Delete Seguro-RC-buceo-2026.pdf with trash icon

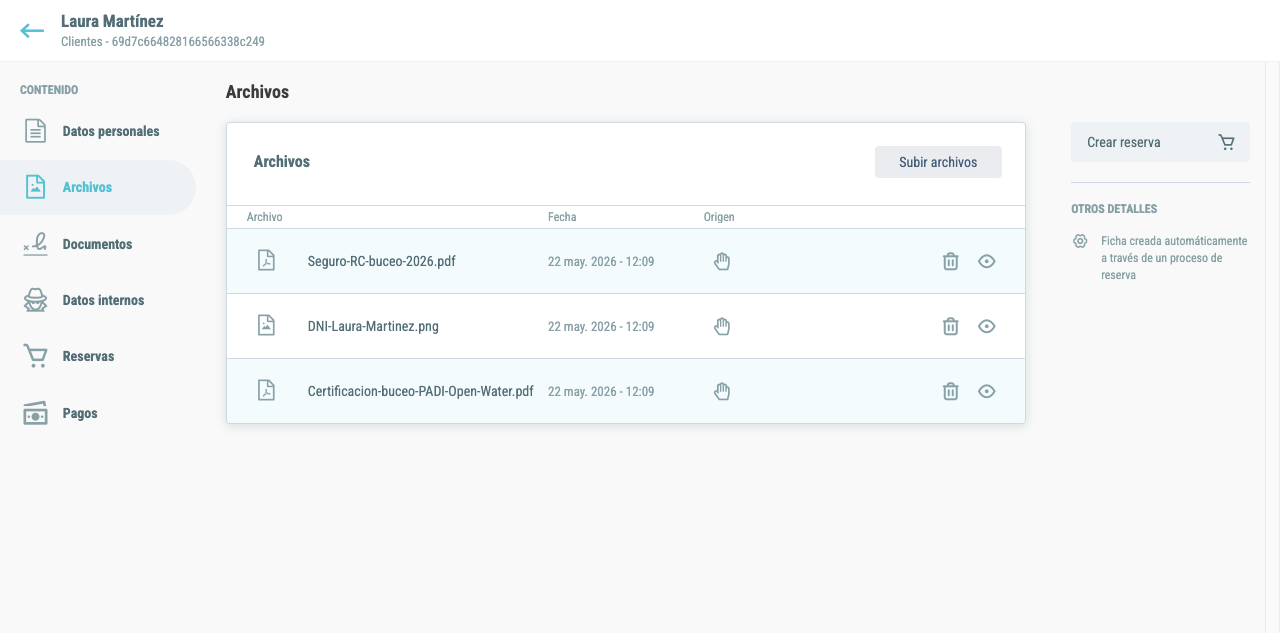click(x=951, y=261)
